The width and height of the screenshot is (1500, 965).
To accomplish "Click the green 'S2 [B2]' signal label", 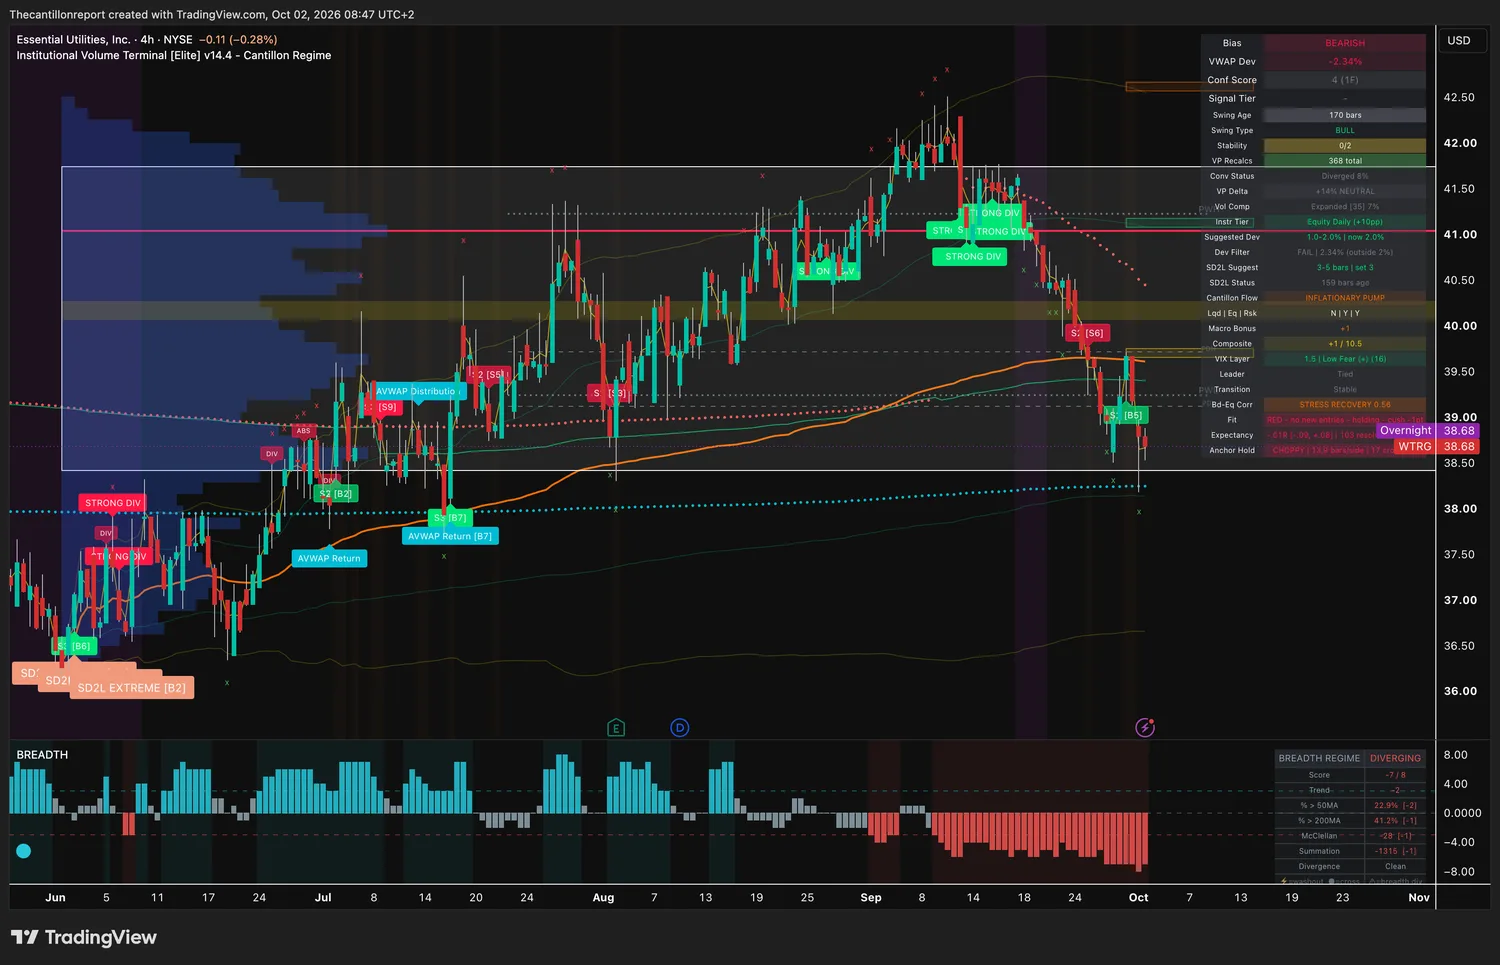I will (335, 494).
